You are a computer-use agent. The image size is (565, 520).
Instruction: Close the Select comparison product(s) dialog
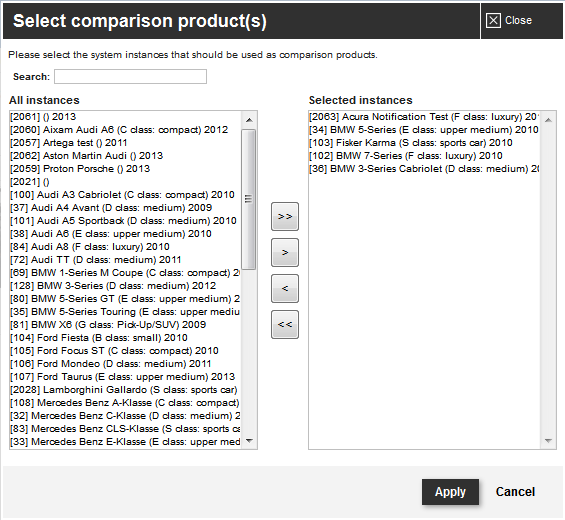[509, 21]
